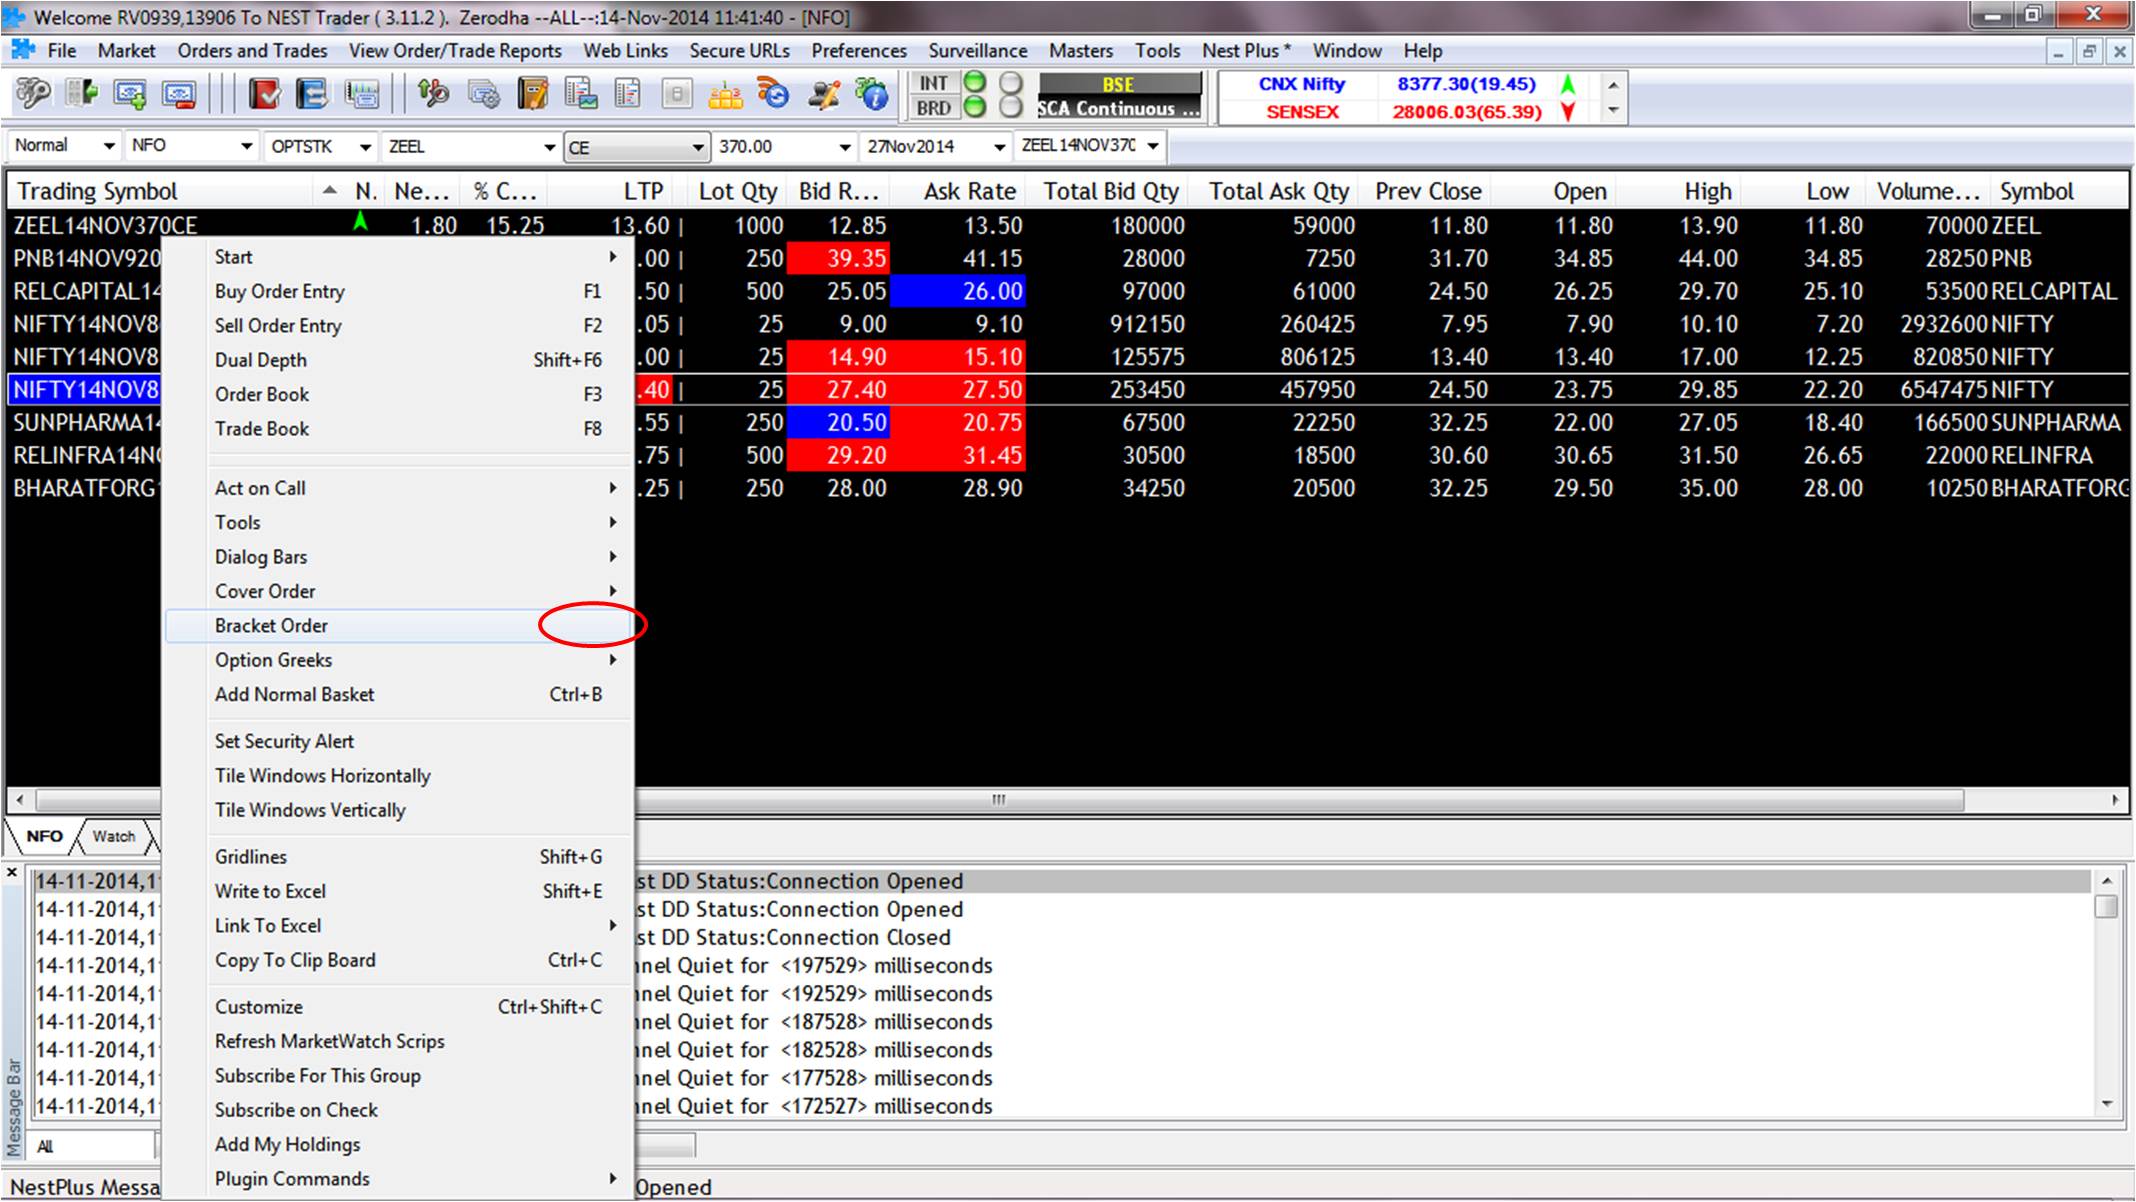Click the green up arrow beside CNX Nifty
2136x1202 pixels.
tap(1568, 85)
